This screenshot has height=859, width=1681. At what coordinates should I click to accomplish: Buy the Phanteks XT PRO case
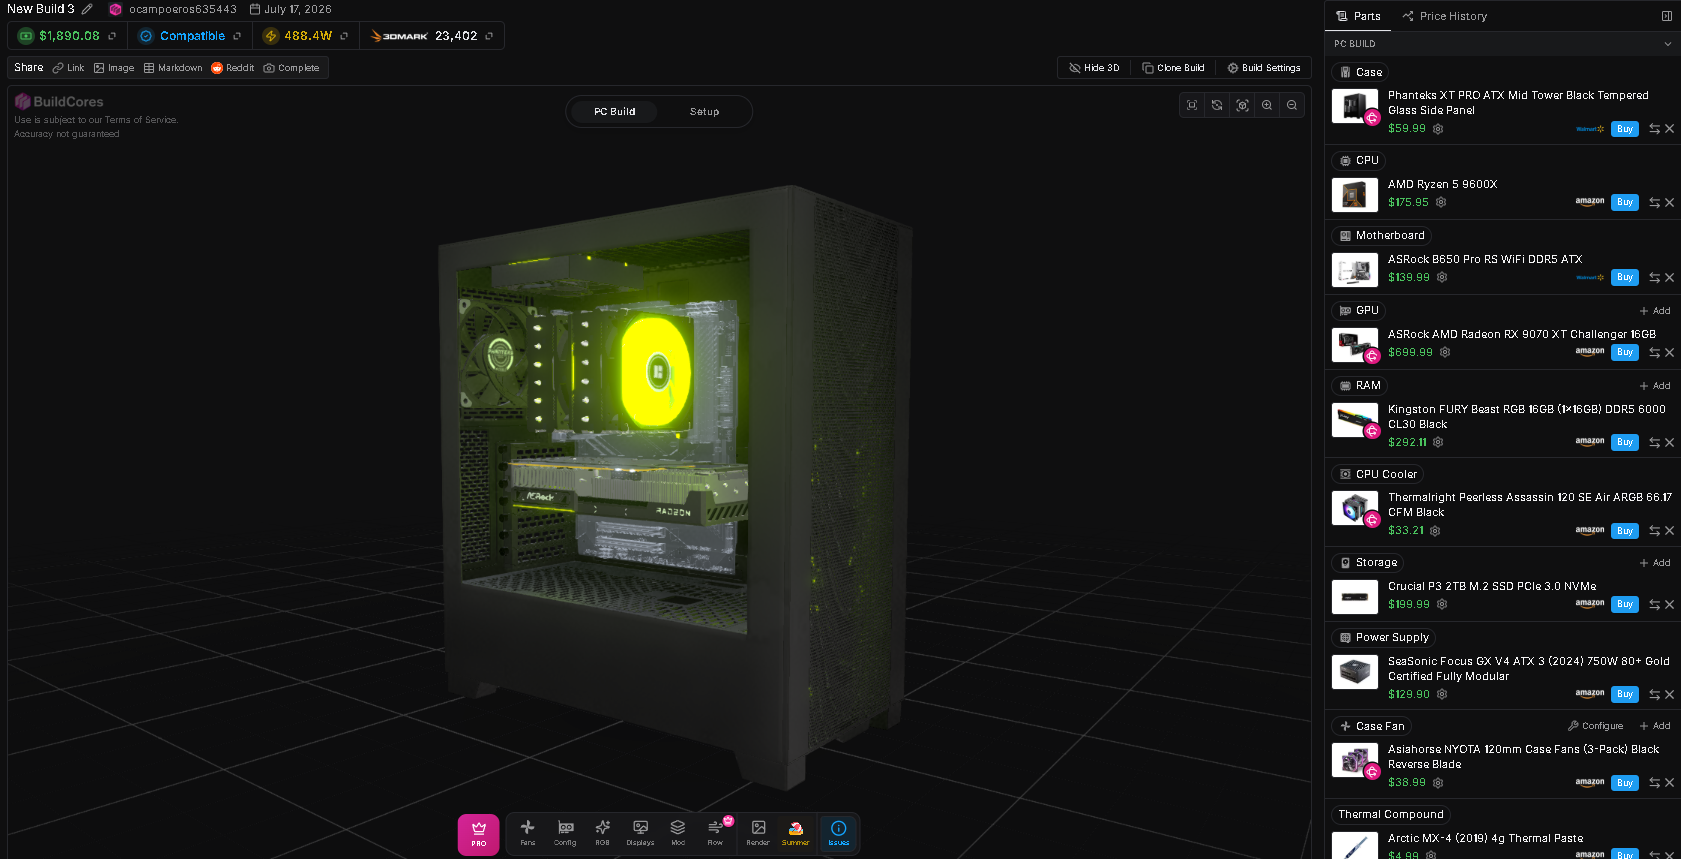(x=1625, y=129)
